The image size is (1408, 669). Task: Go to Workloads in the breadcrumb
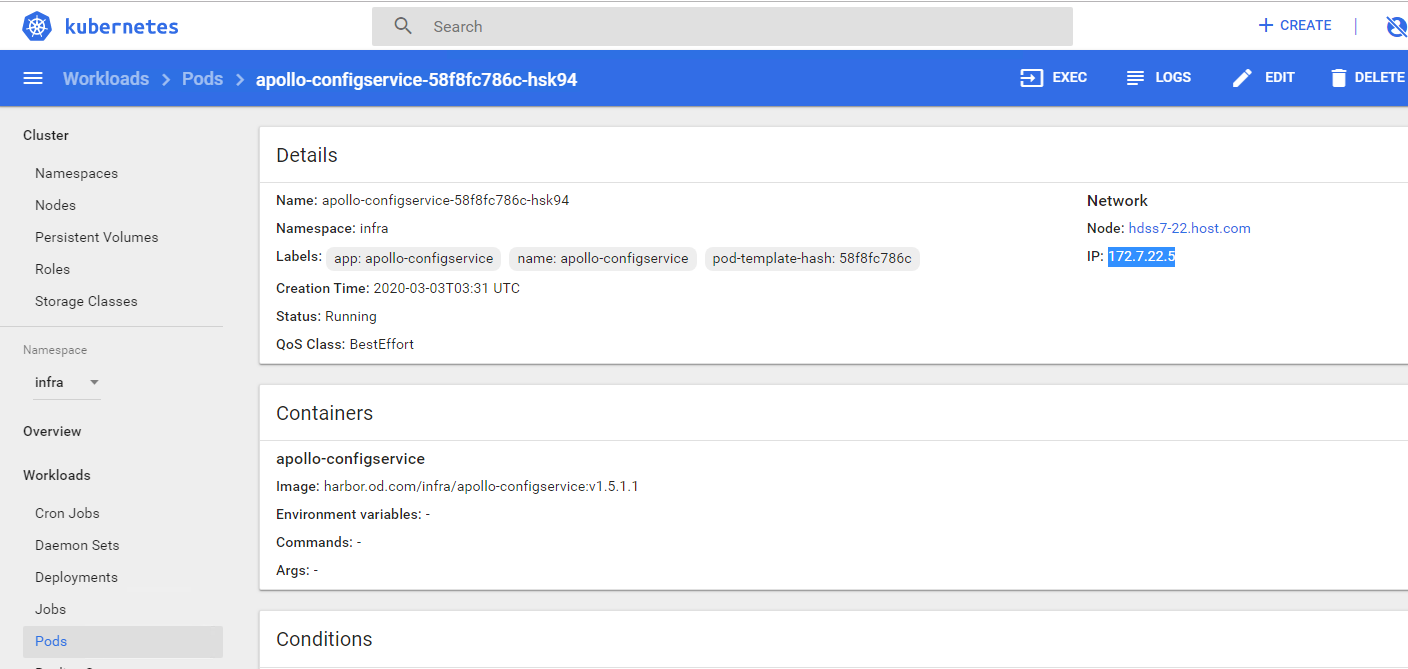(x=106, y=79)
